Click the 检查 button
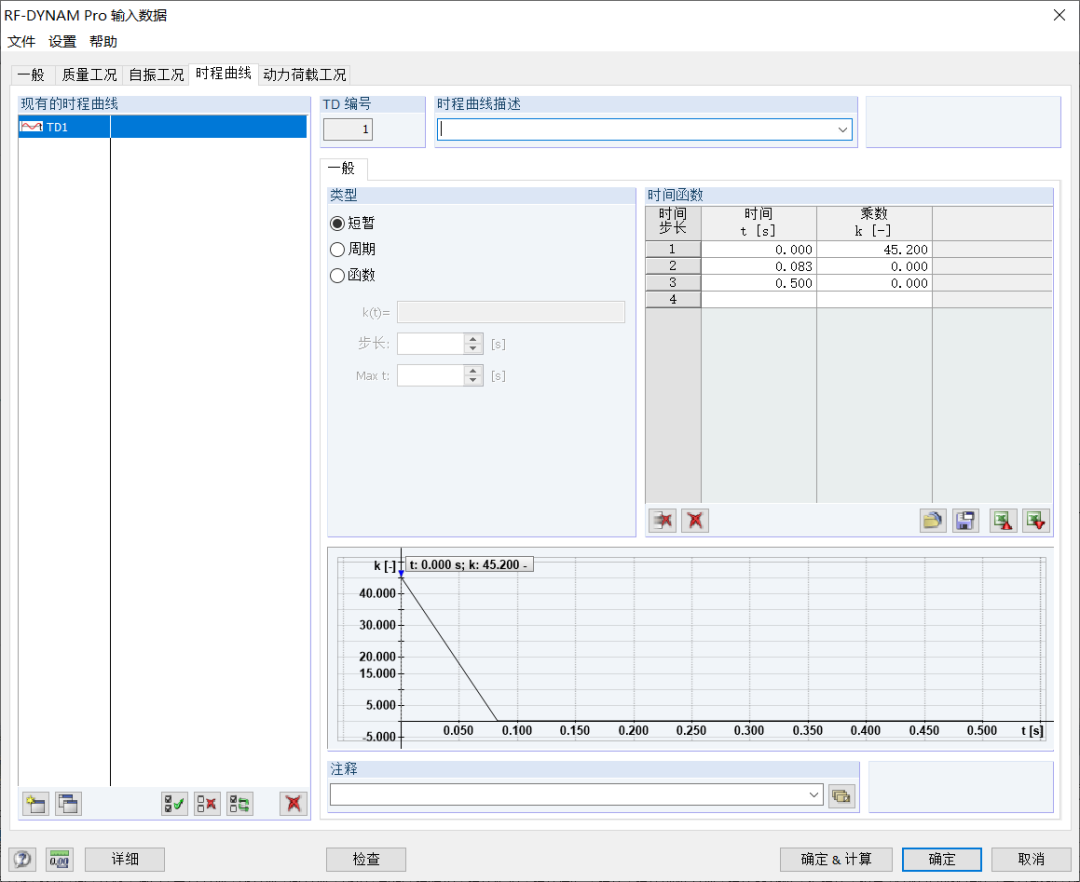Image resolution: width=1080 pixels, height=882 pixels. click(x=366, y=859)
